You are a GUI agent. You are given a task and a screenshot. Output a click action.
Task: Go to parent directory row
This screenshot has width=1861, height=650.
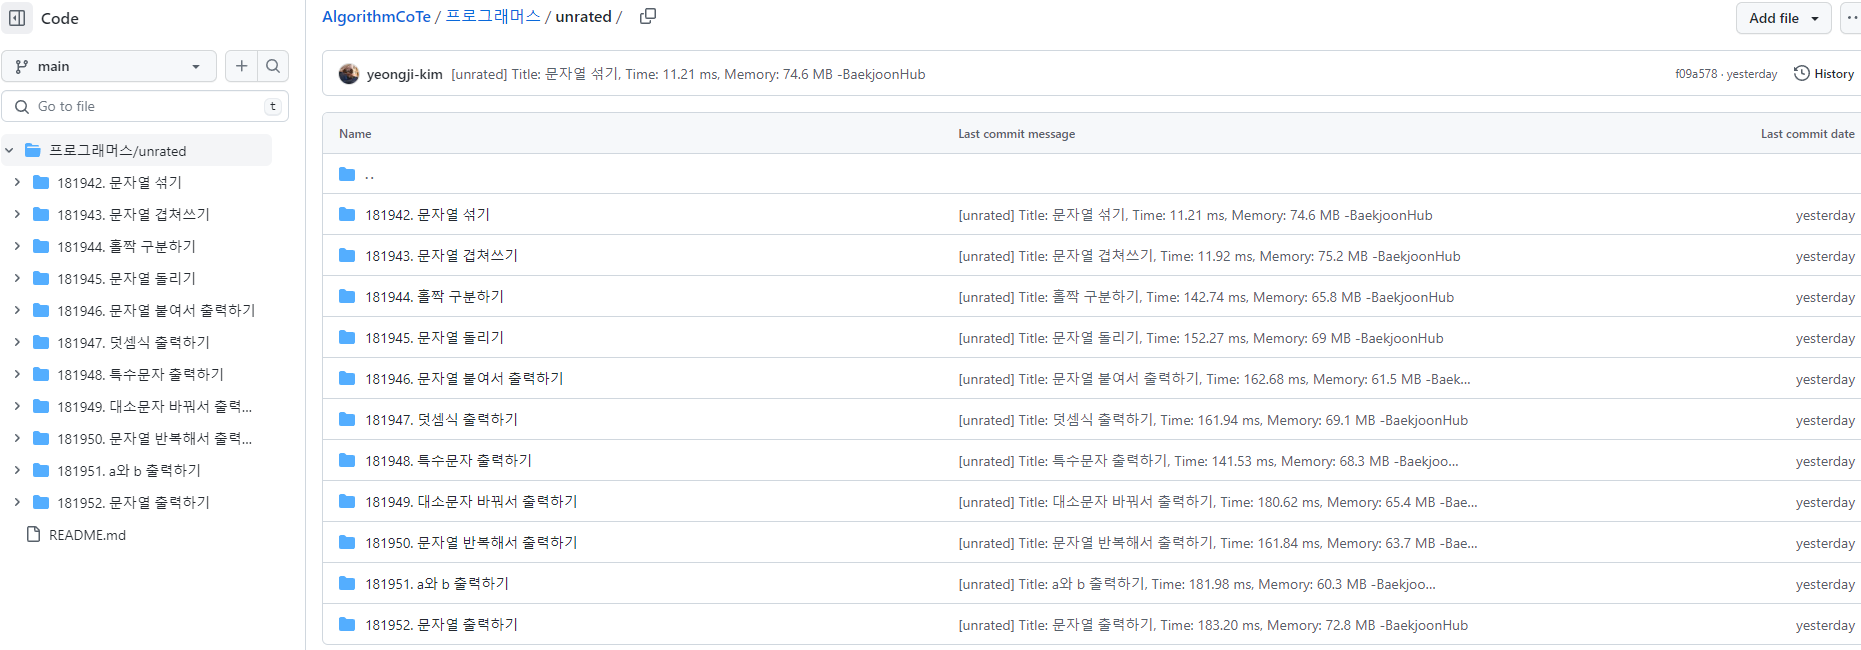1091,174
